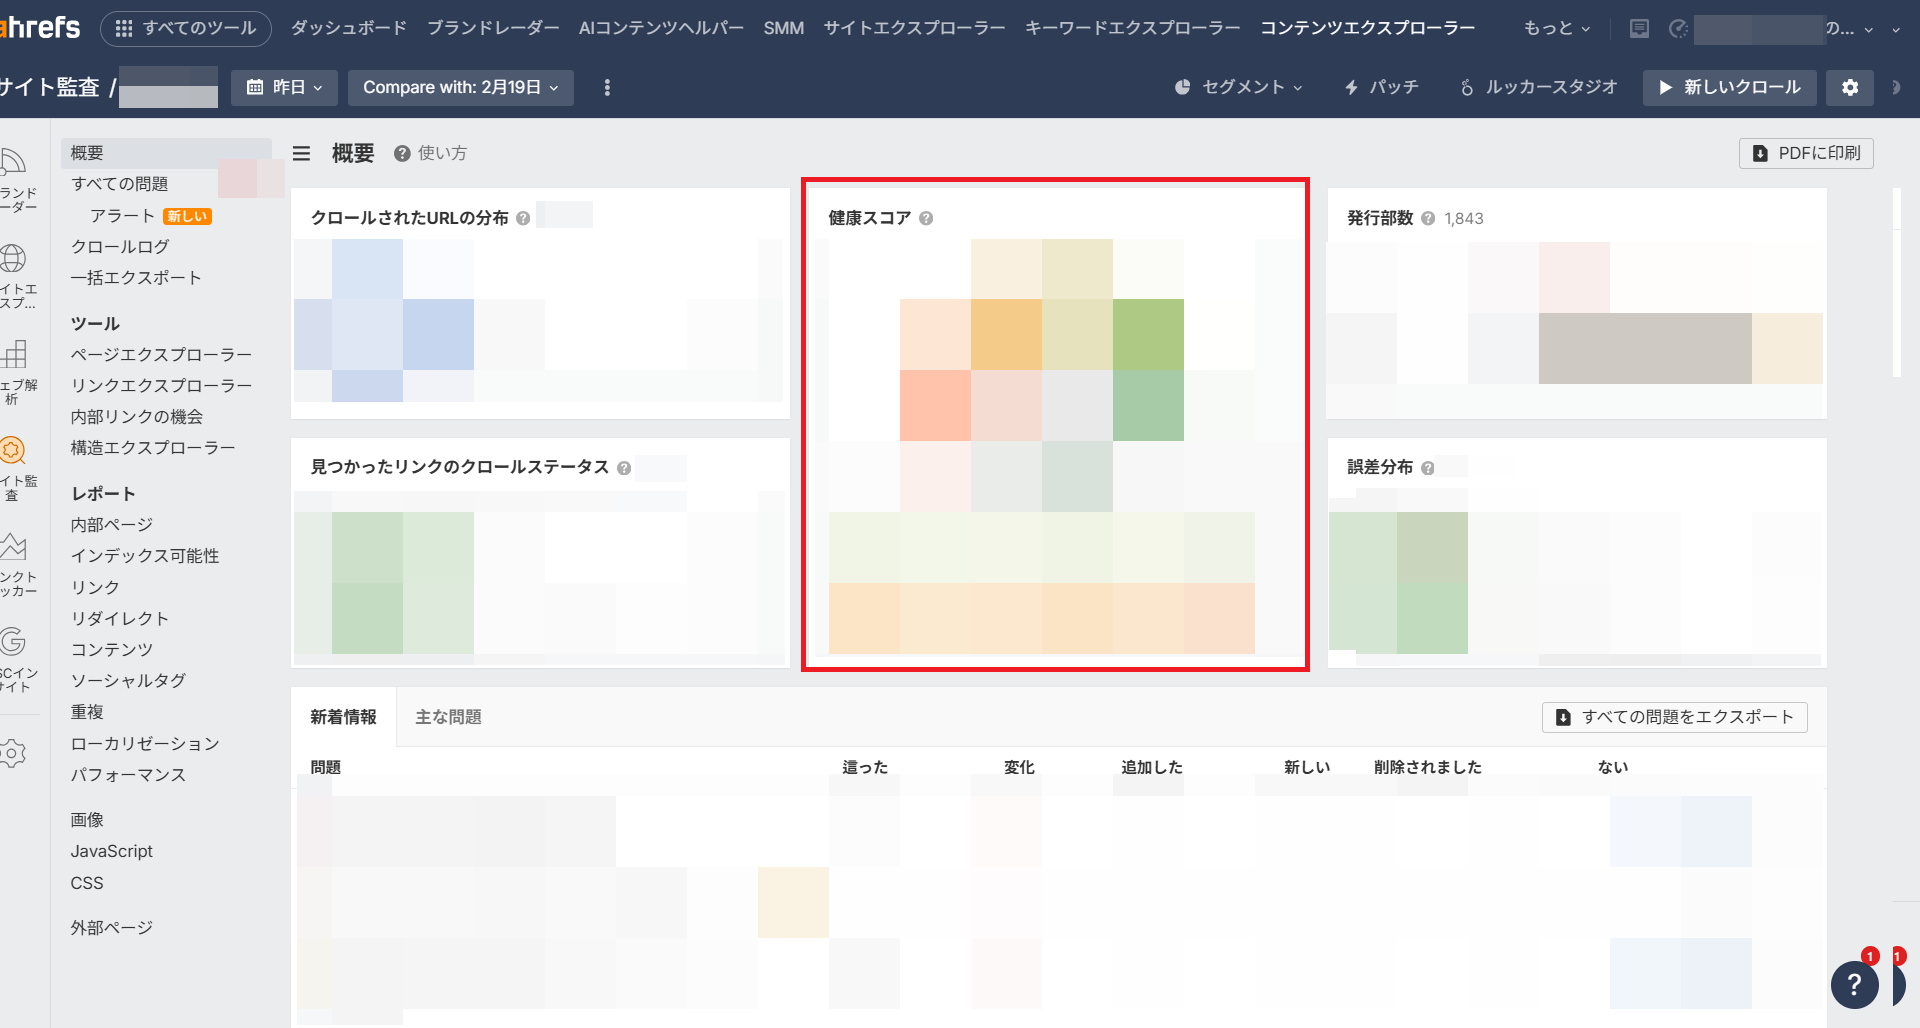This screenshot has height=1028, width=1920.
Task: Open Compare with: 2月19日 dropdown
Action: tap(460, 88)
